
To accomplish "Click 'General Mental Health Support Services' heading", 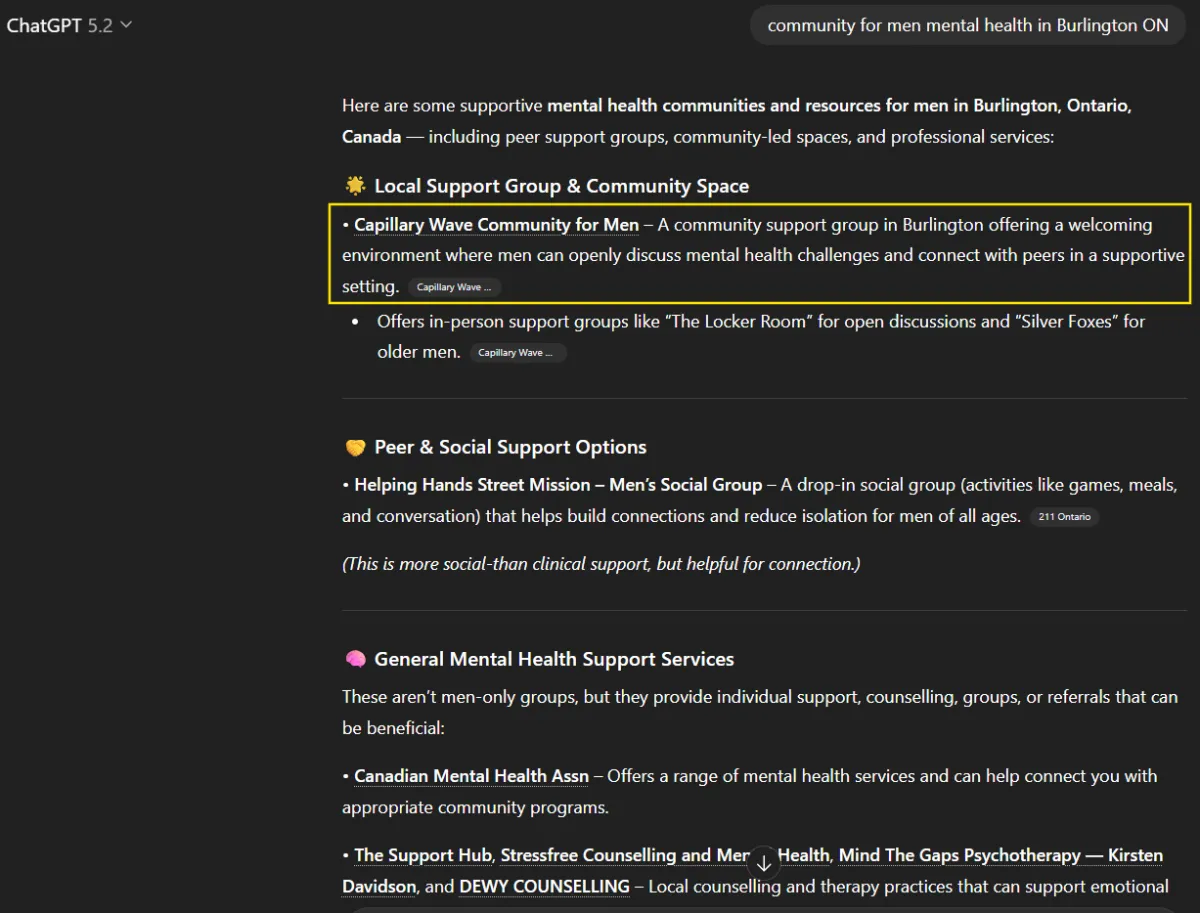I will pos(554,659).
